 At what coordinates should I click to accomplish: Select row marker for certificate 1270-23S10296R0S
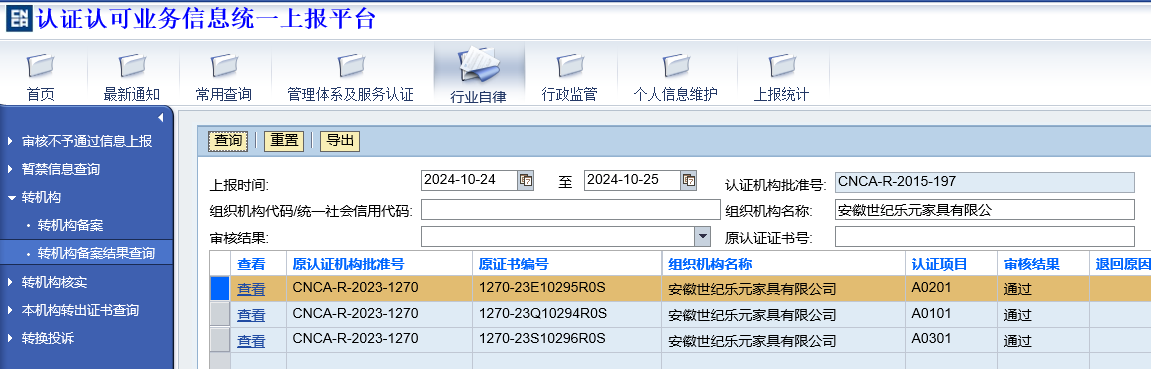coord(220,340)
